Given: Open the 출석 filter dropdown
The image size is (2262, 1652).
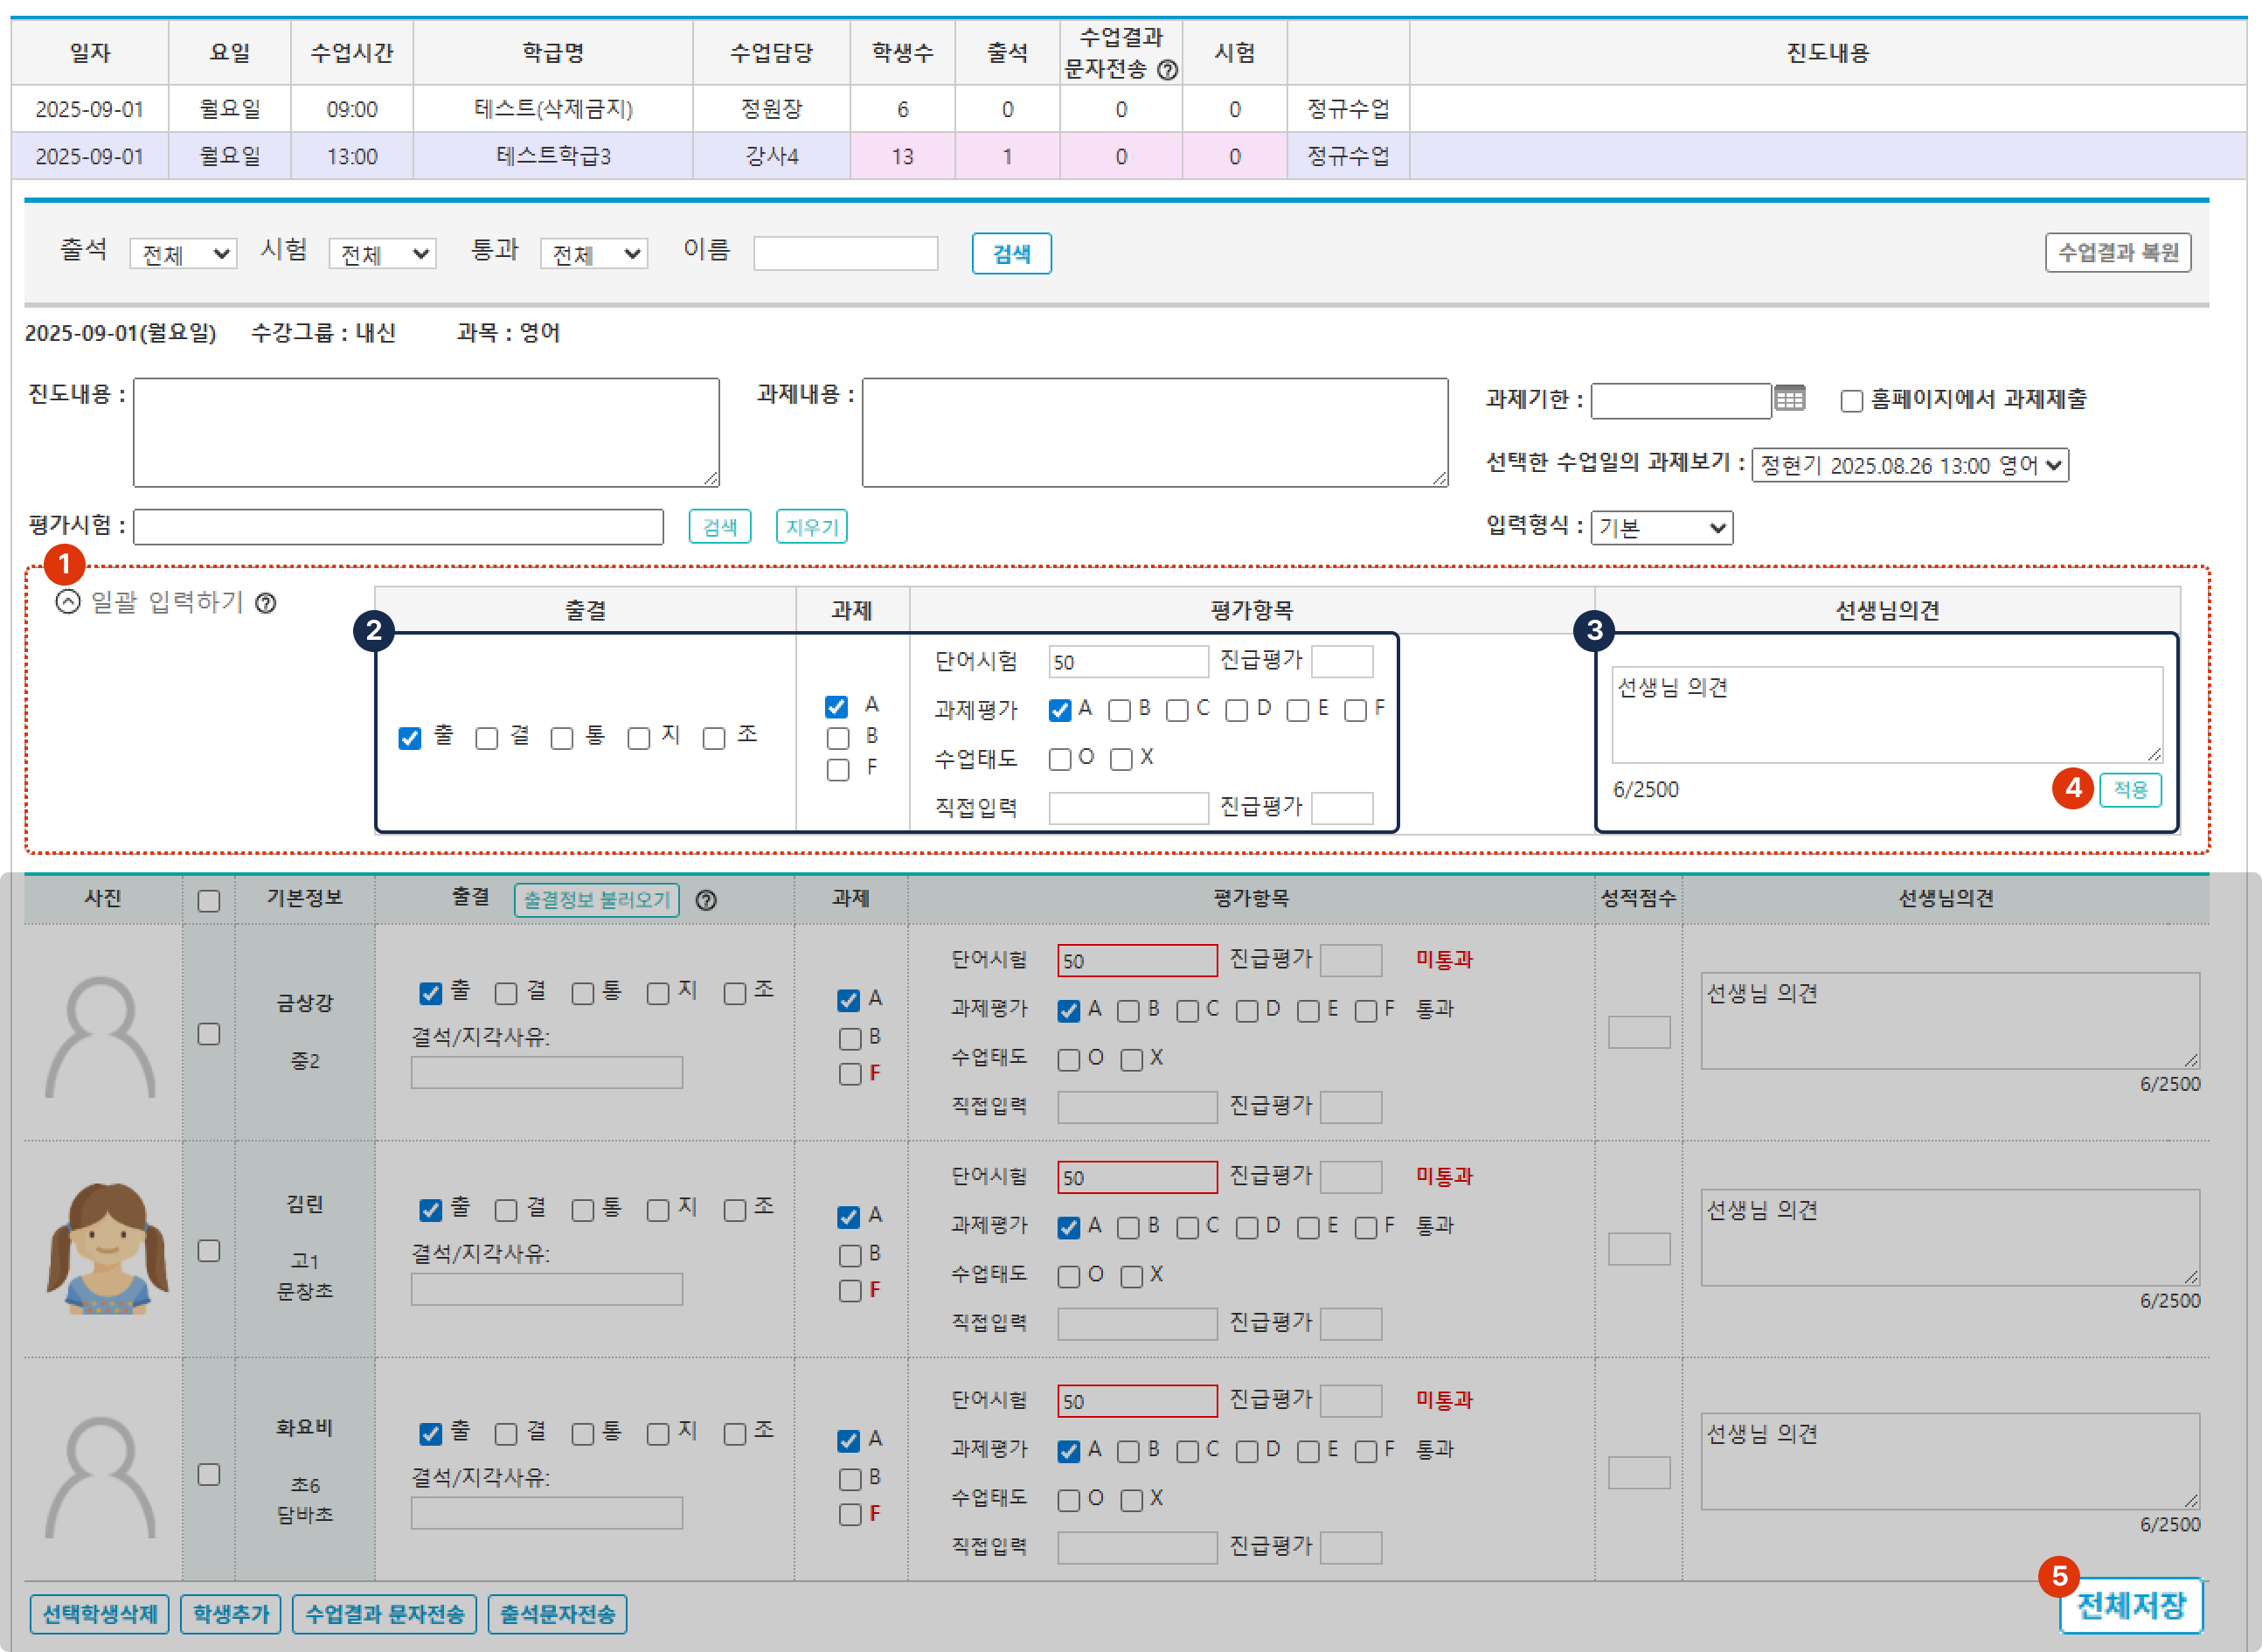Looking at the screenshot, I should pos(183,254).
